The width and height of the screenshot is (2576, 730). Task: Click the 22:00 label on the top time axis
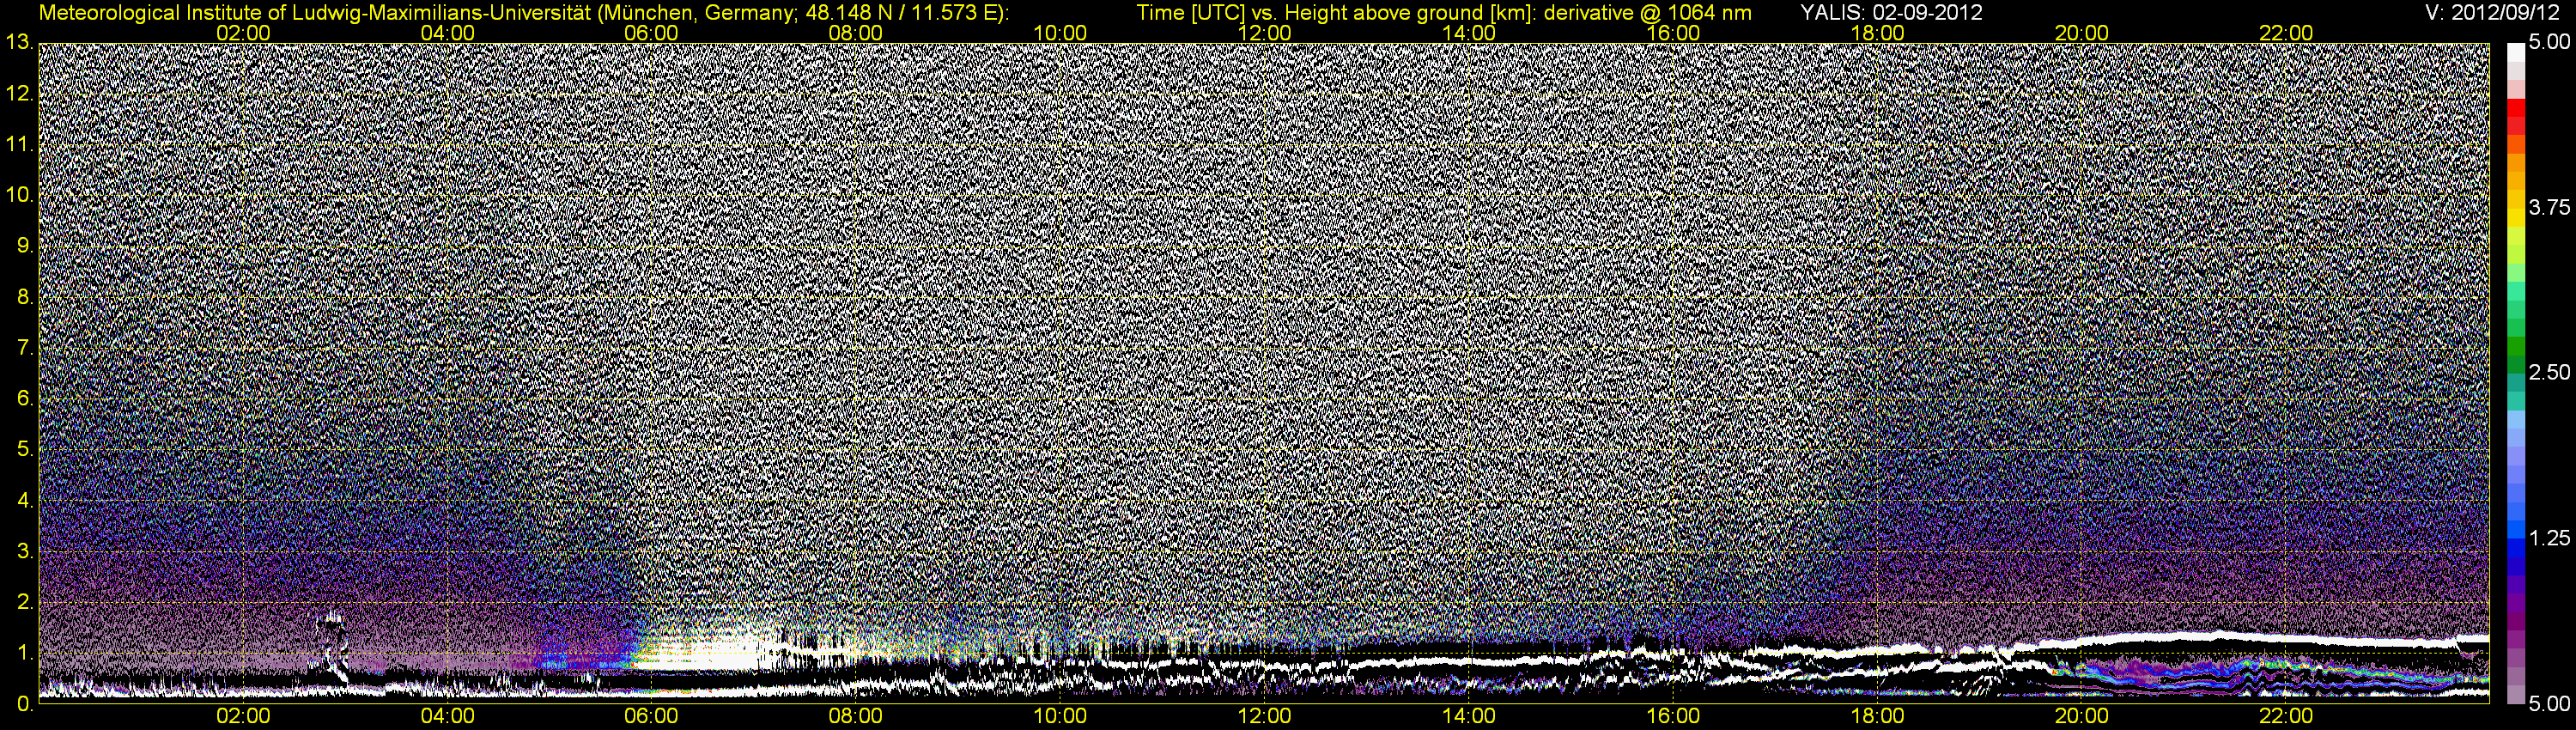pos(2286,33)
